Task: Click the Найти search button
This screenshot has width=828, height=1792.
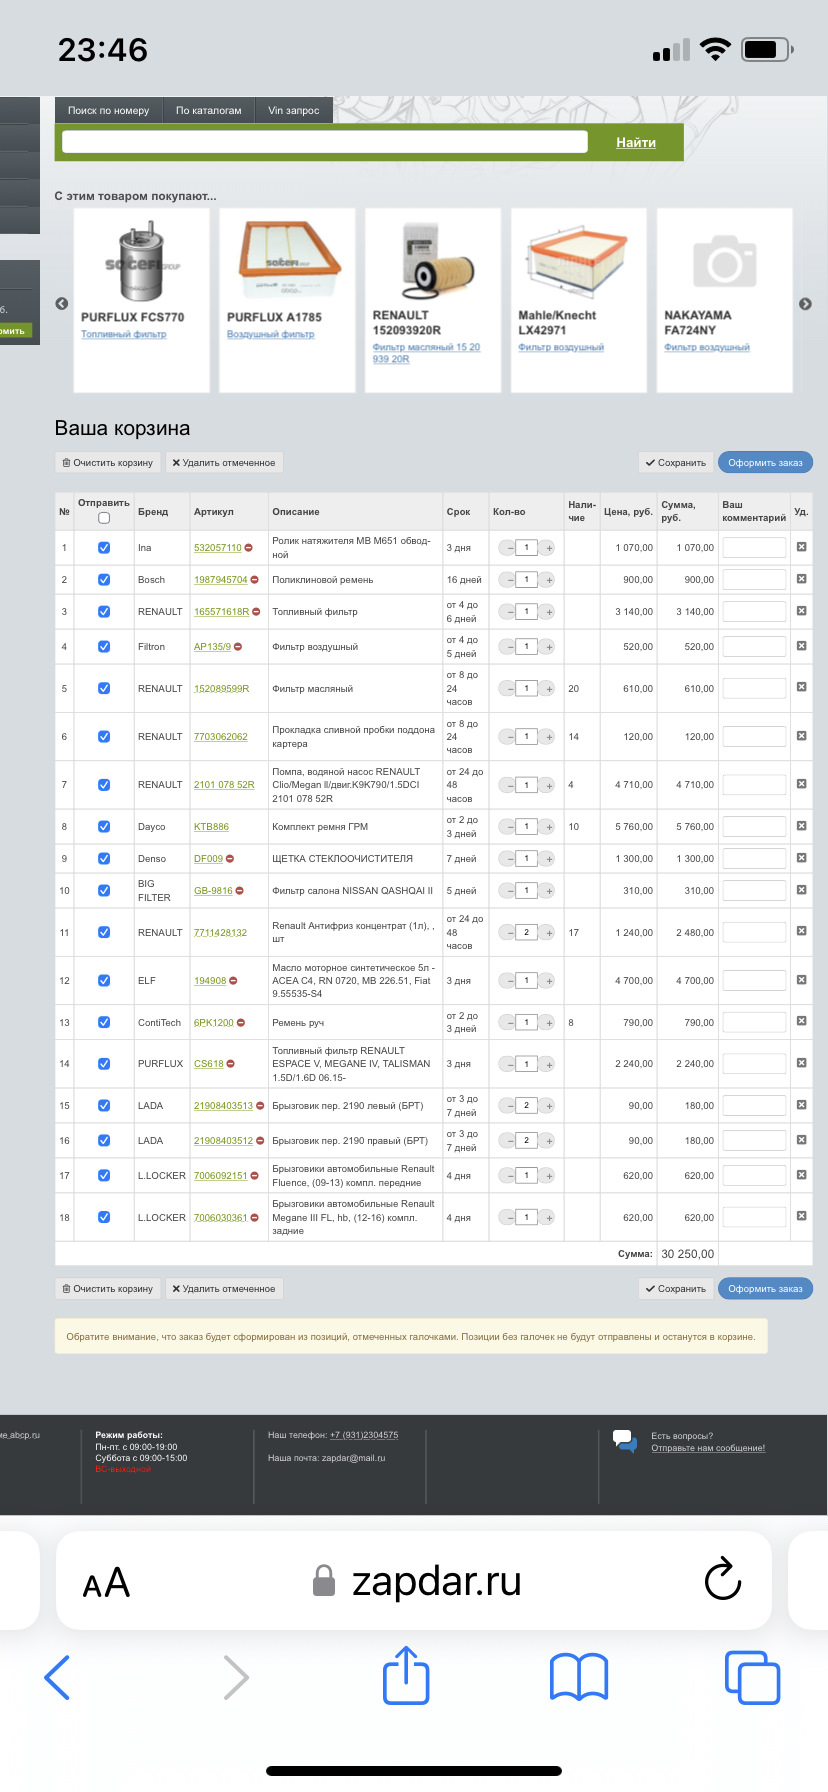Action: (636, 142)
